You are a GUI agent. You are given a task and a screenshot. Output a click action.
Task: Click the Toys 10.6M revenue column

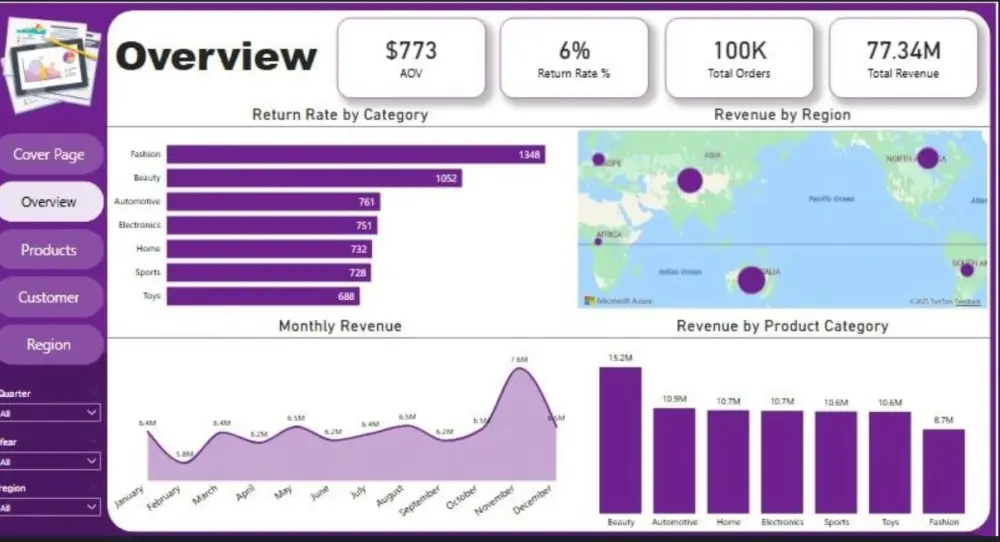click(890, 462)
